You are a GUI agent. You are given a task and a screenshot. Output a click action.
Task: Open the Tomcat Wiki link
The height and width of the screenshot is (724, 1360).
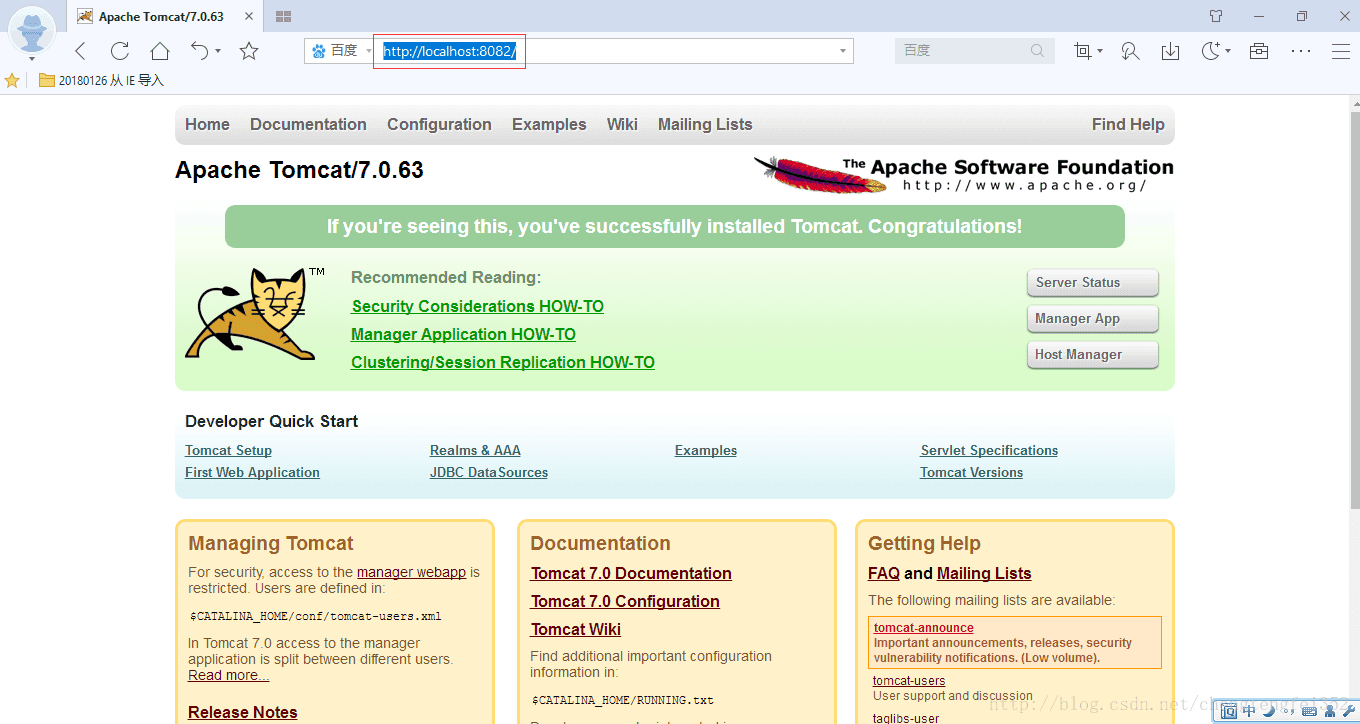(x=576, y=629)
